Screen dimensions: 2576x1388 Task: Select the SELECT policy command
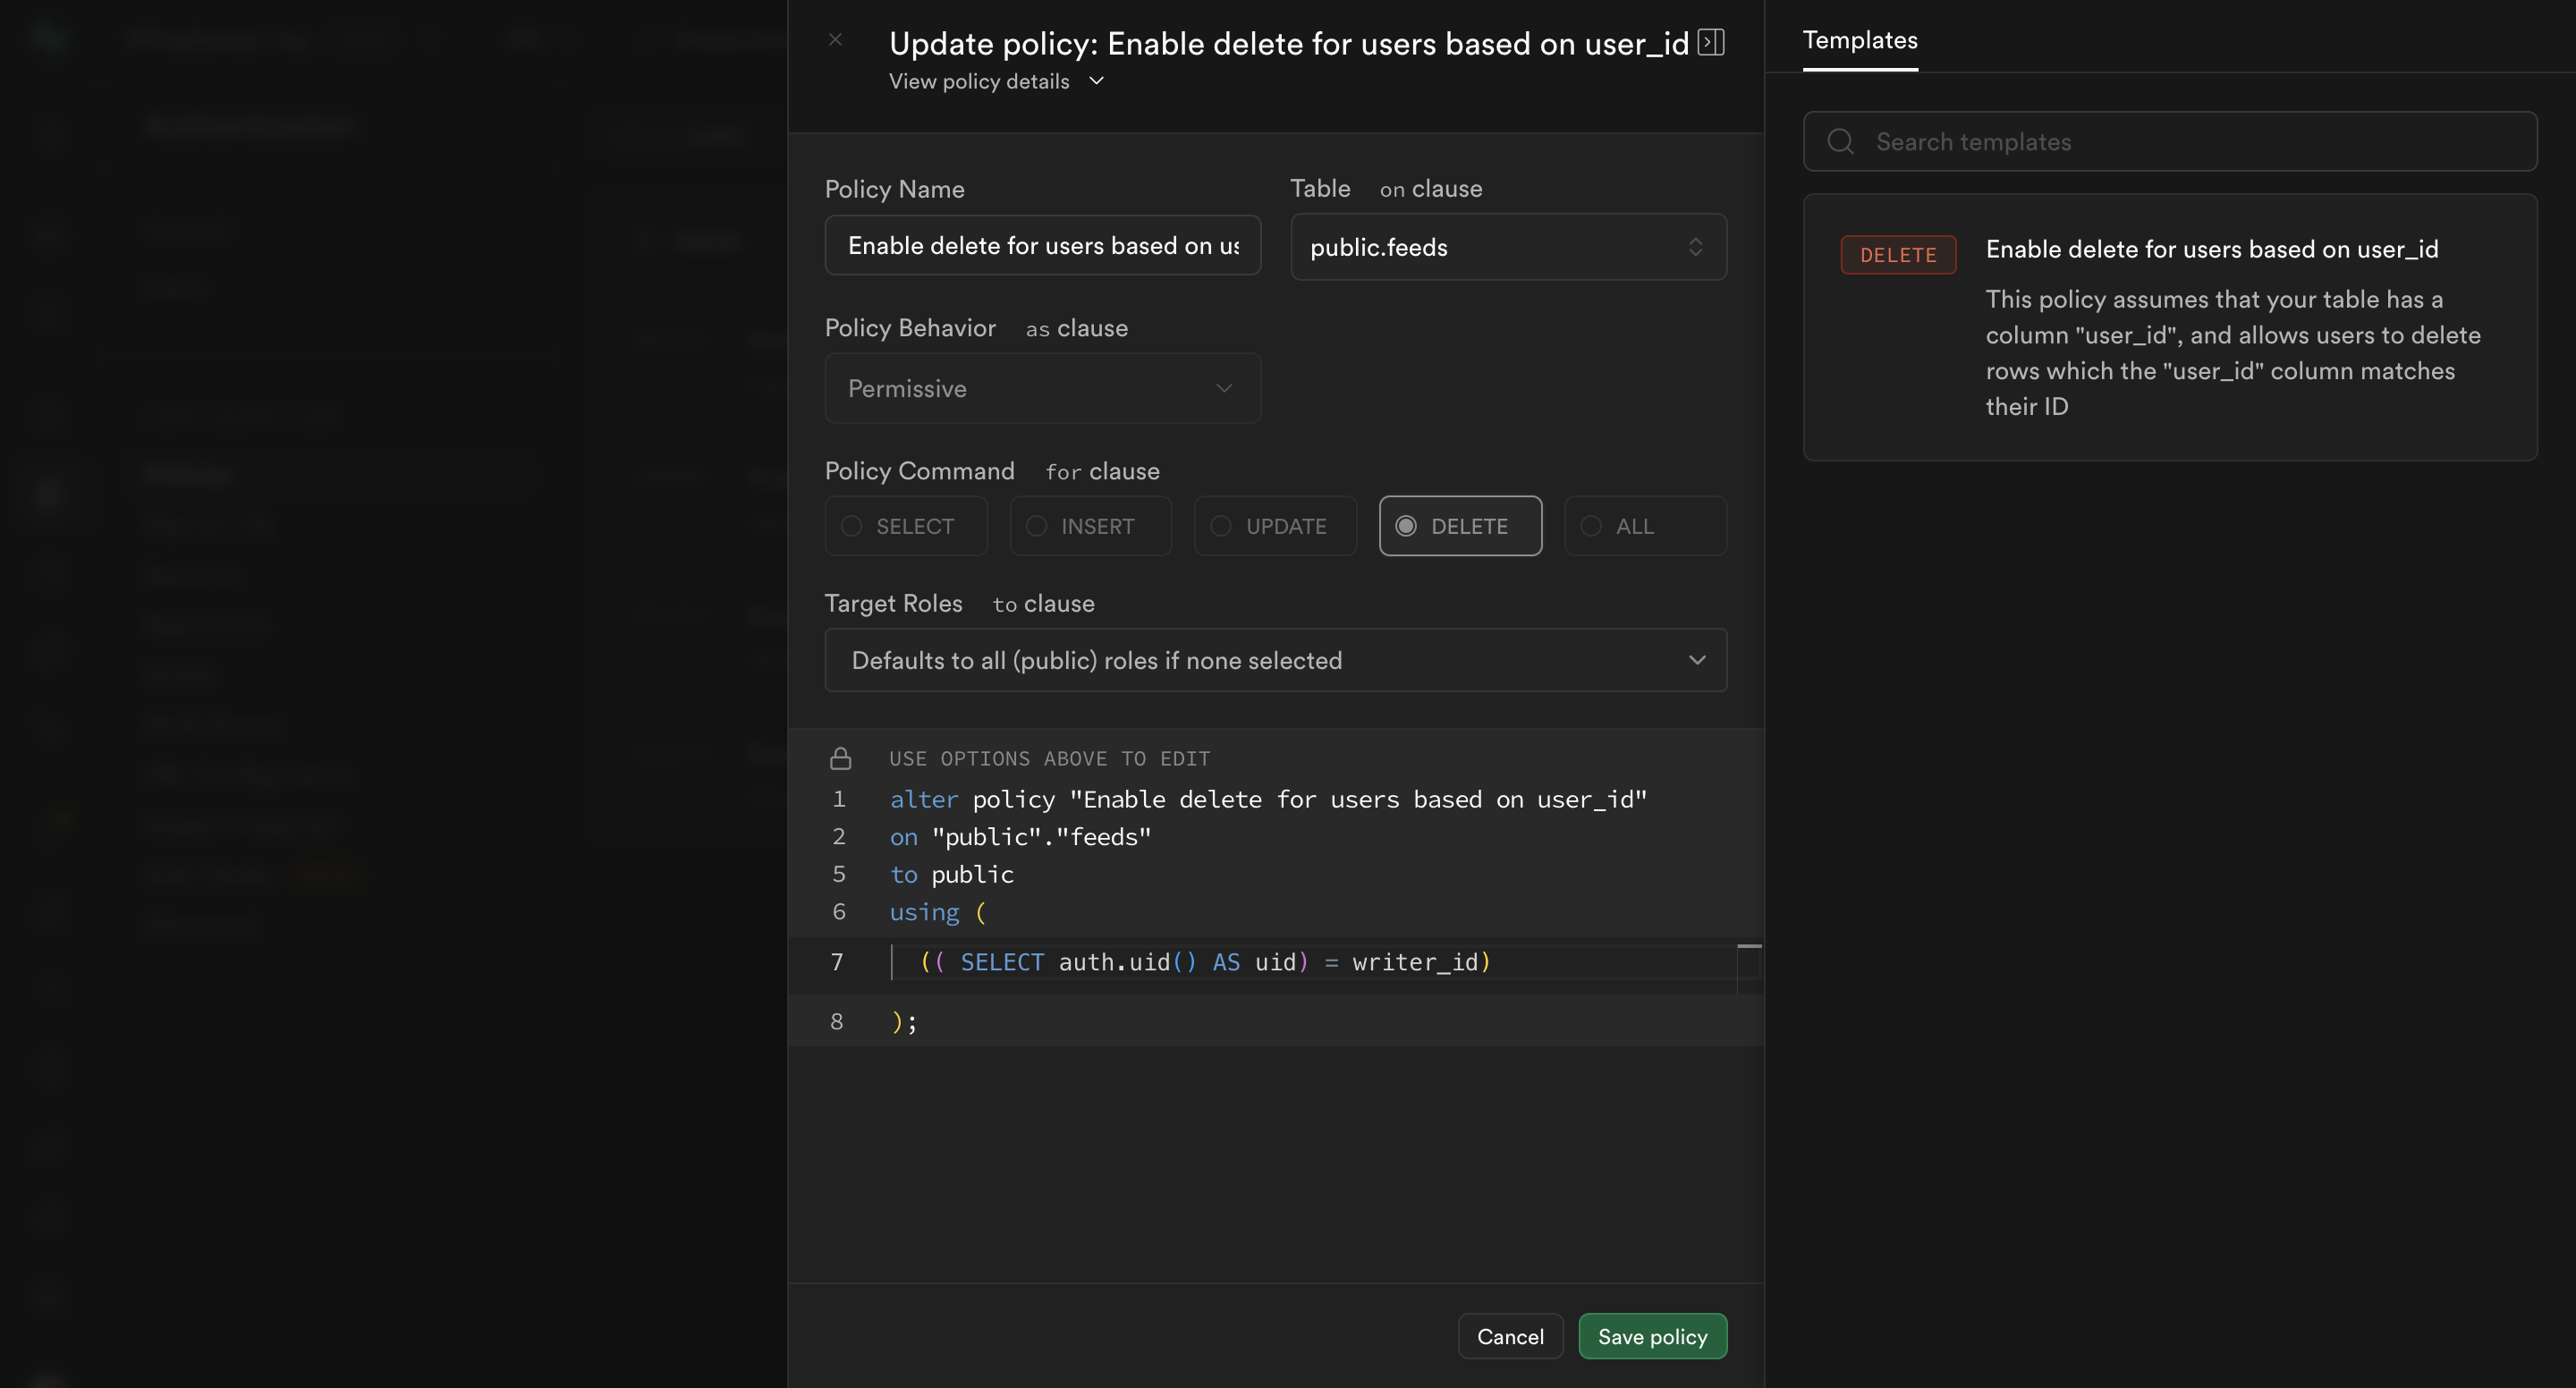[x=905, y=526]
